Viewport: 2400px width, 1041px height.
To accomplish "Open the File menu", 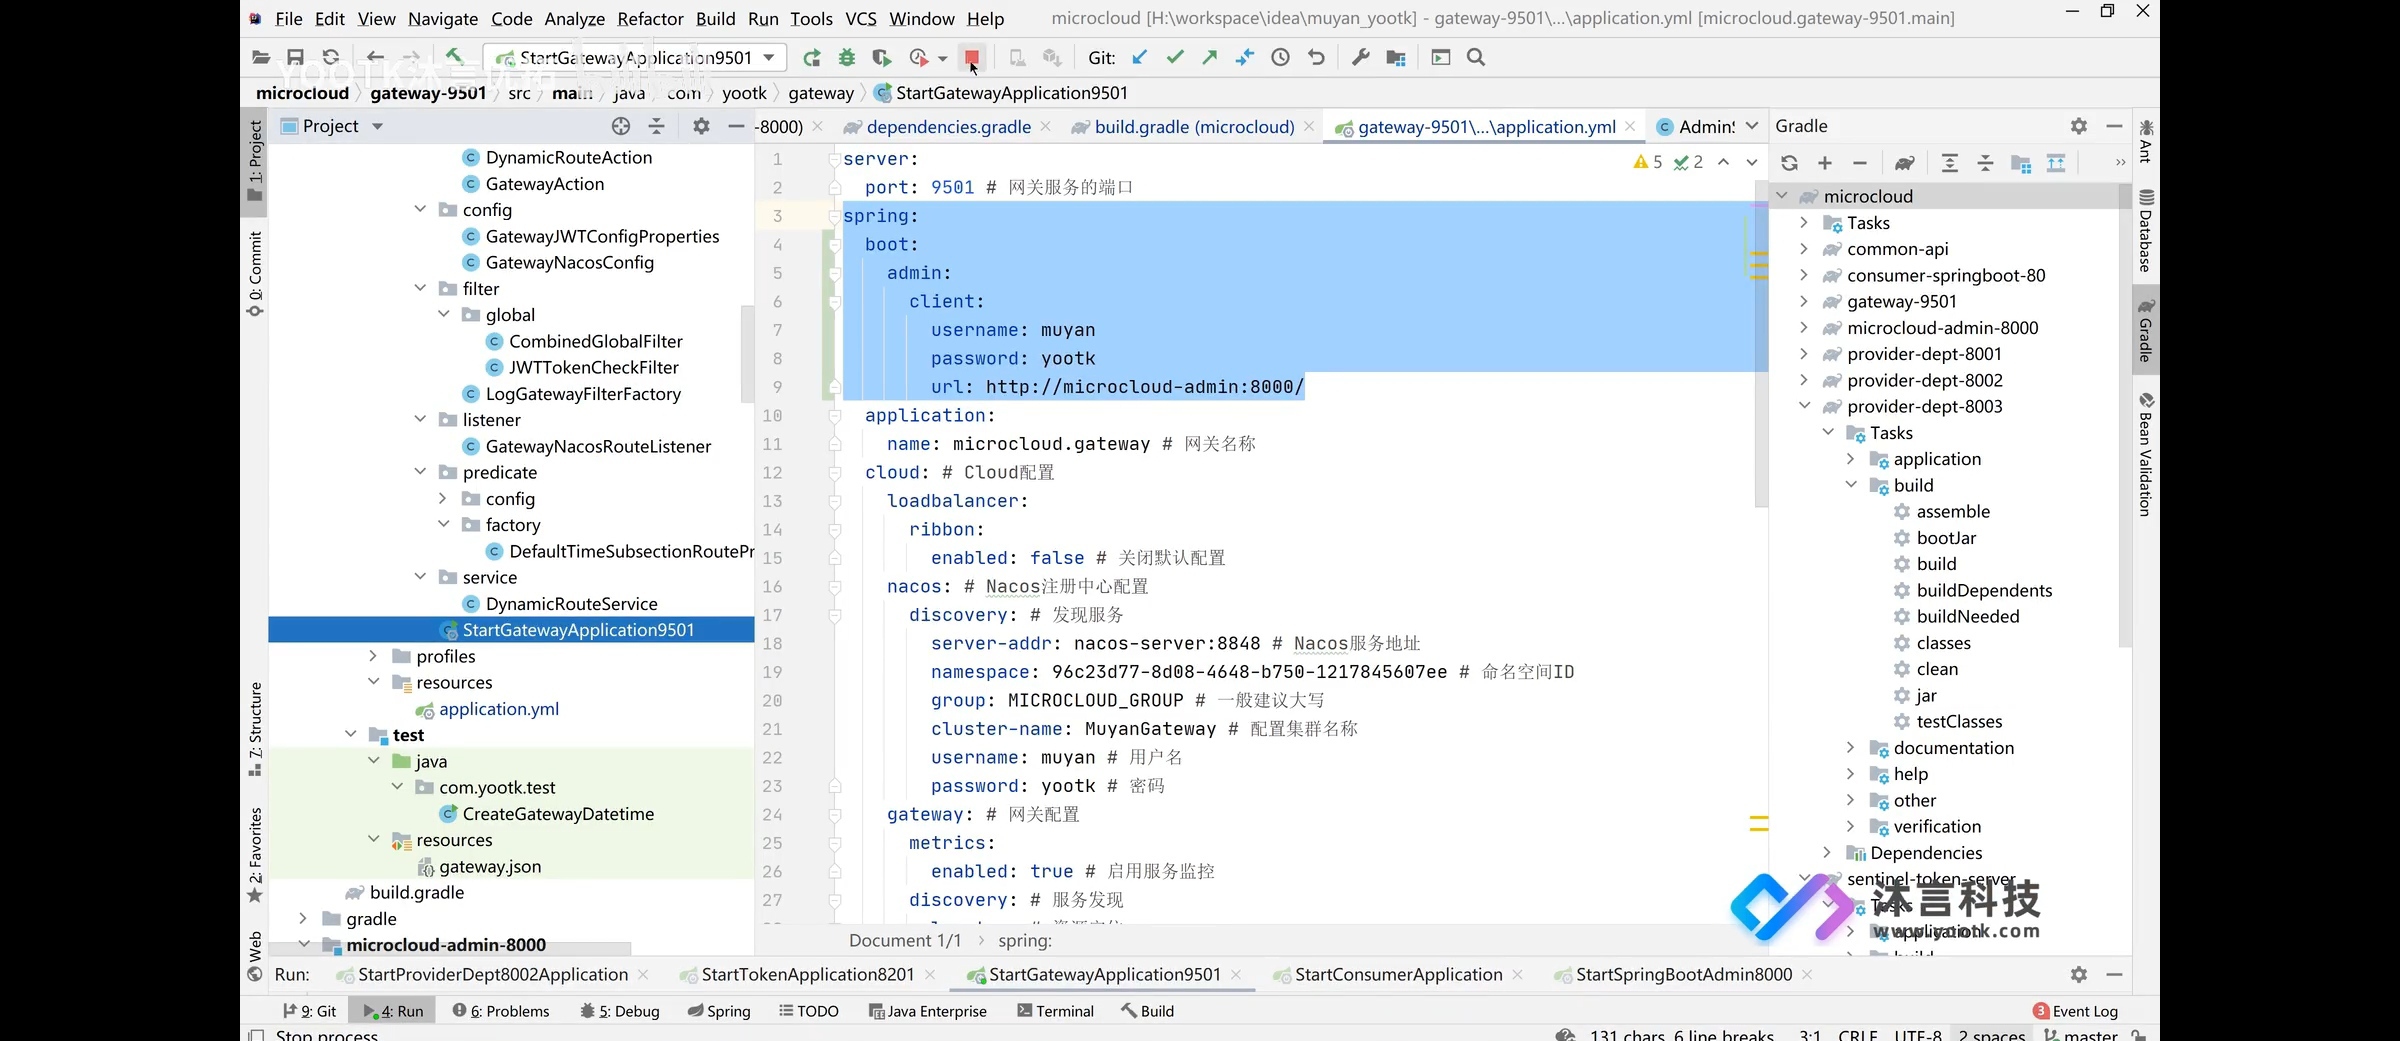I will point(289,18).
